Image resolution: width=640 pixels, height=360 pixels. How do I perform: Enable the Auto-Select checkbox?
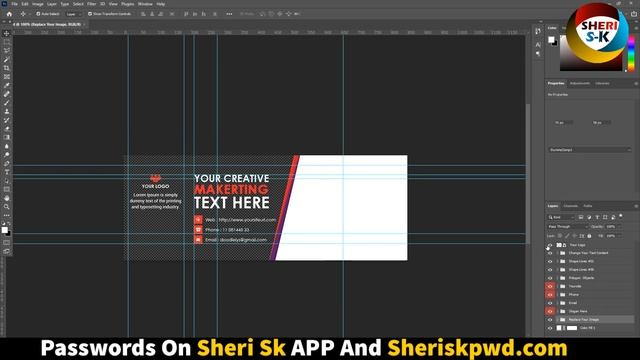pyautogui.click(x=38, y=14)
